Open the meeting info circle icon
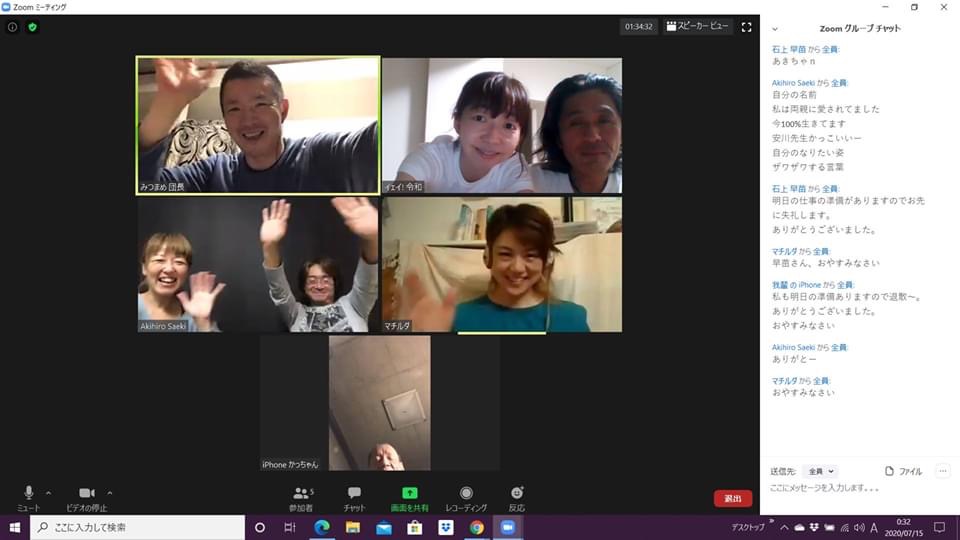Viewport: 960px width, 540px height. click(12, 27)
